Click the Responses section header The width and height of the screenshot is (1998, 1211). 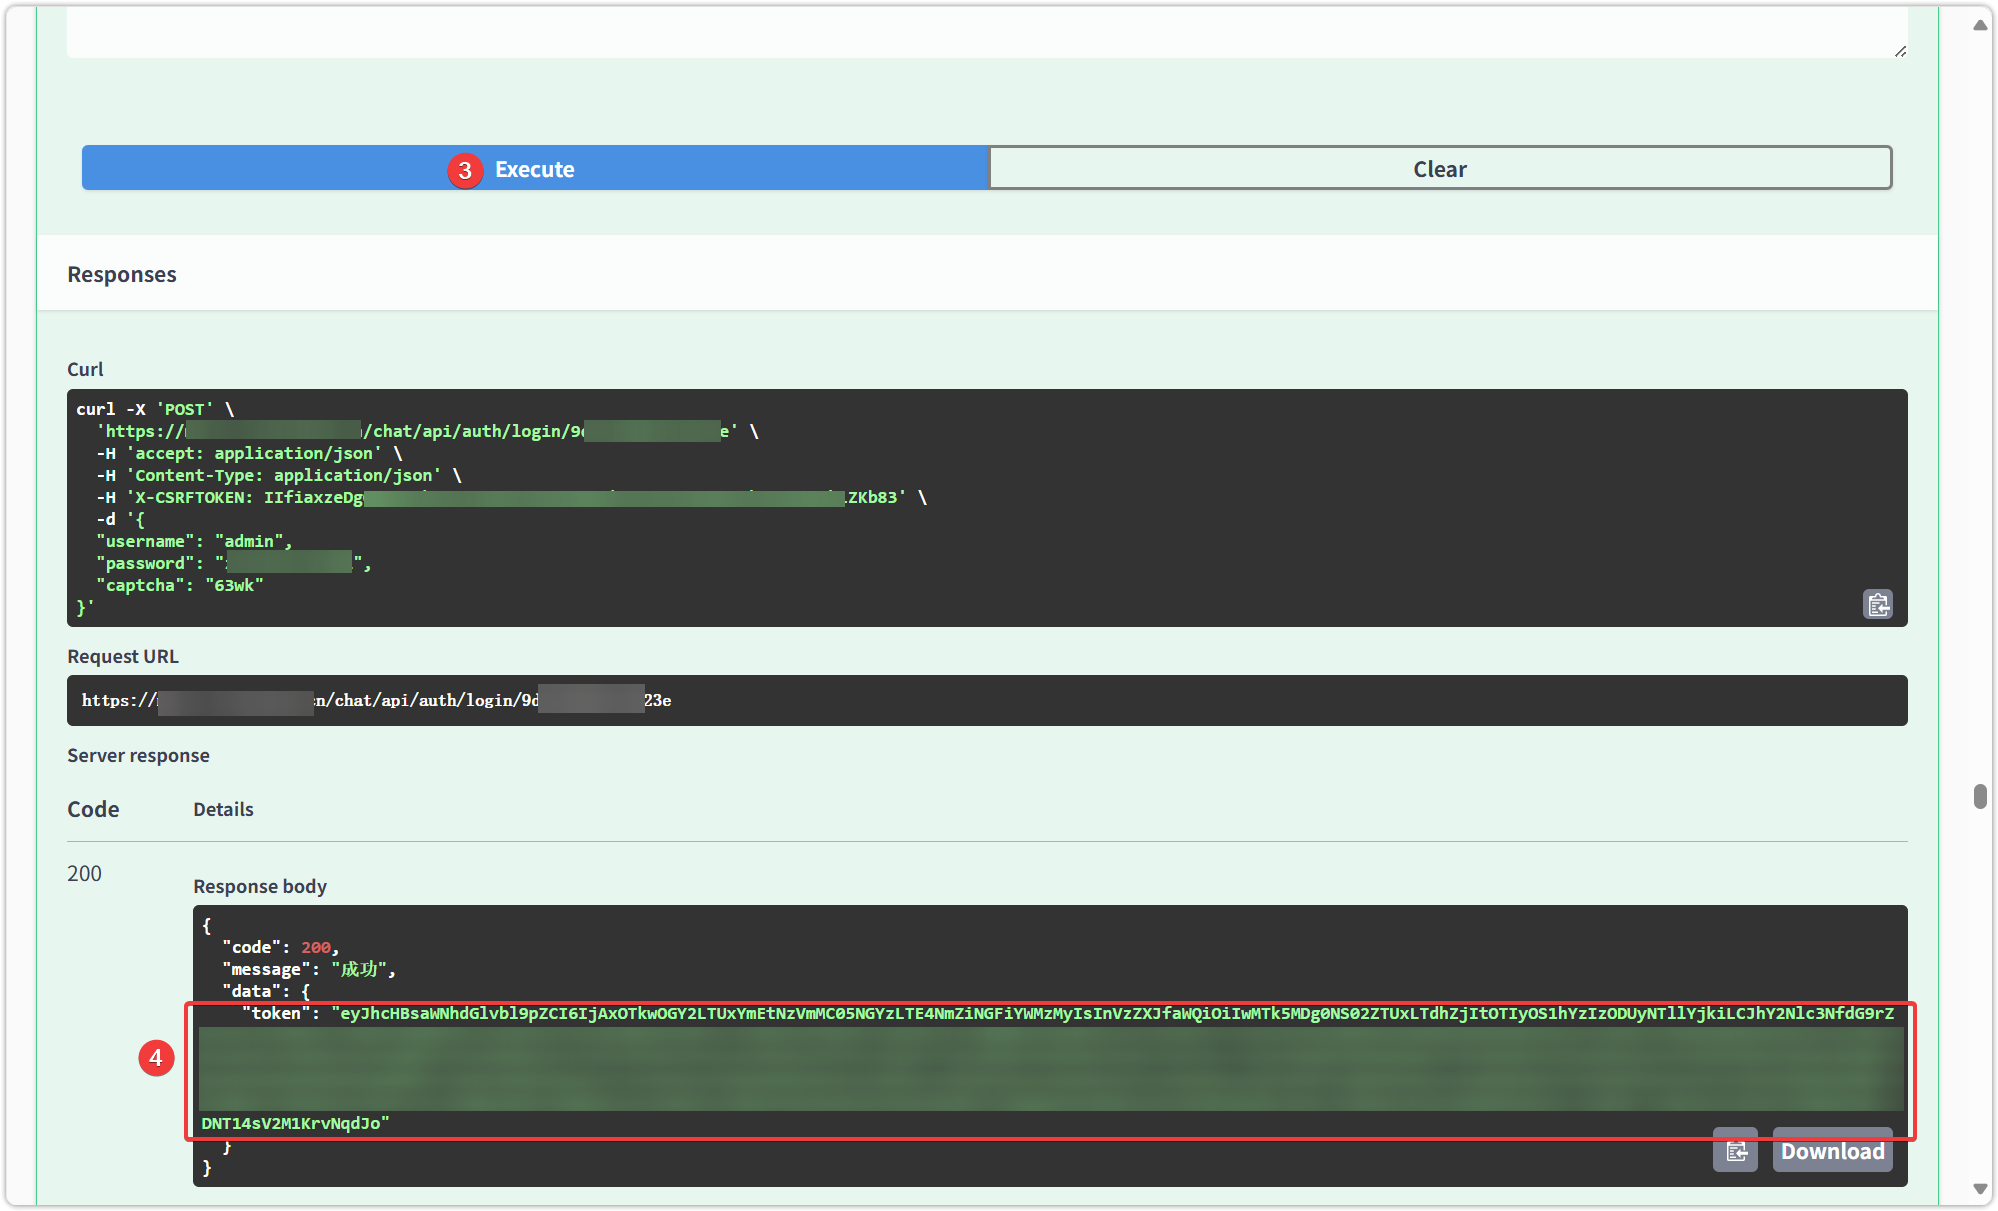click(x=122, y=274)
